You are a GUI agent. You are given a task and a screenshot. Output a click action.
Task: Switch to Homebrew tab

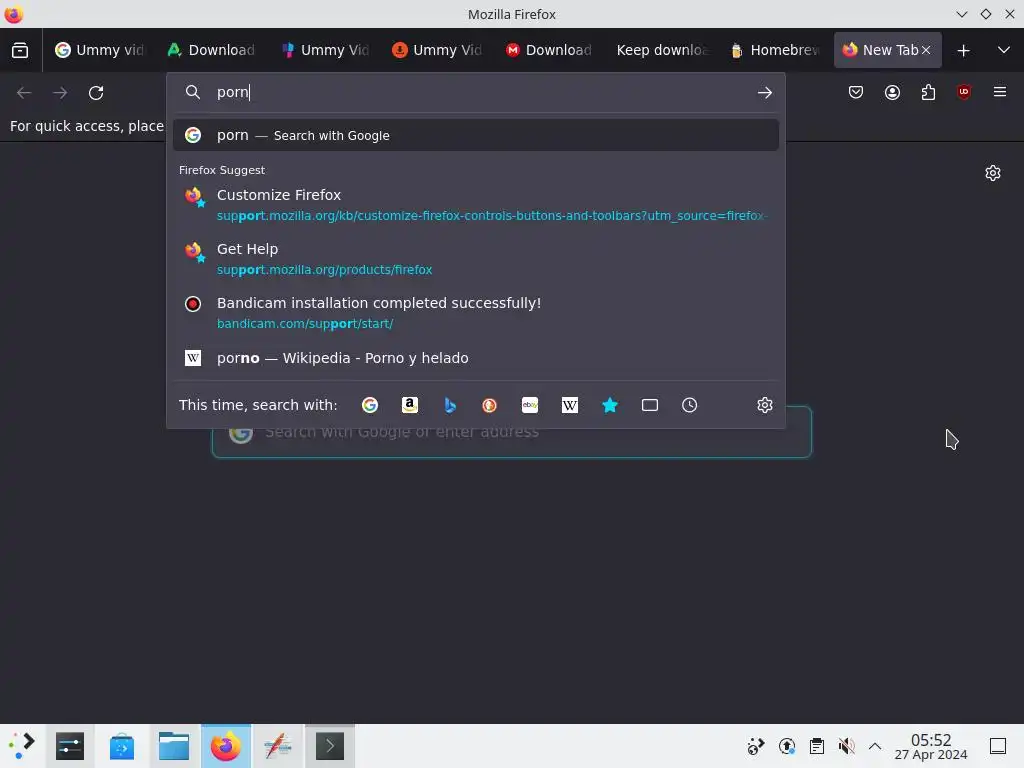775,50
